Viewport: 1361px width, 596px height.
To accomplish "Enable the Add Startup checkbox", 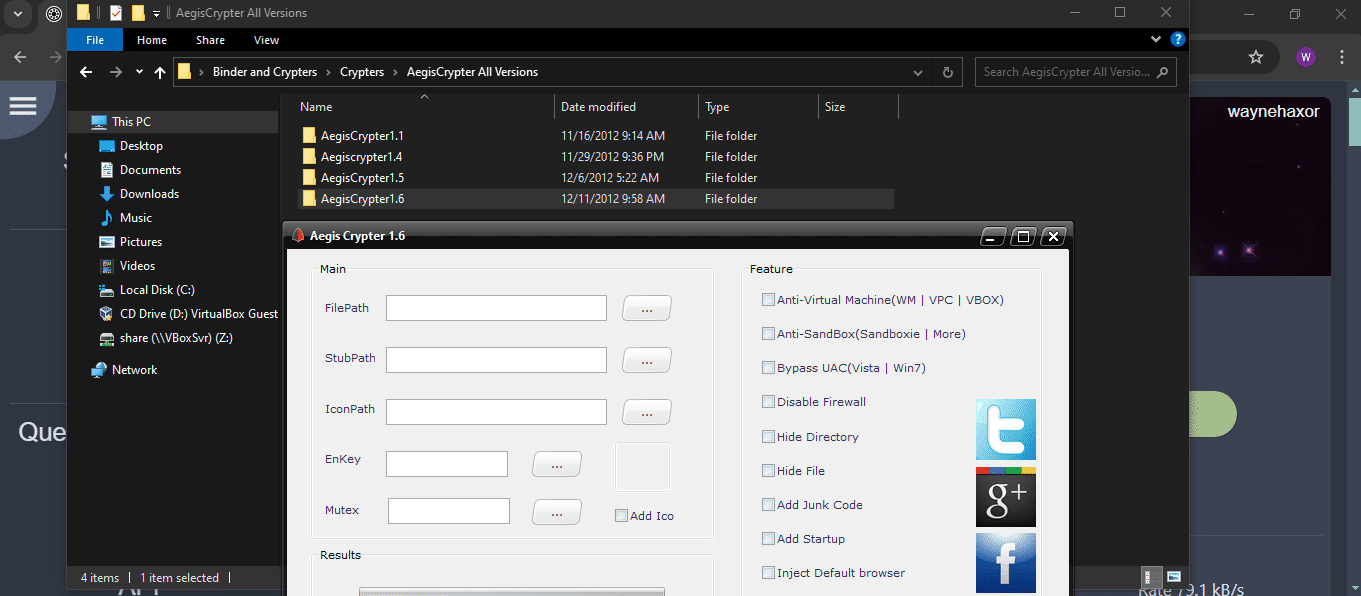I will tap(768, 538).
